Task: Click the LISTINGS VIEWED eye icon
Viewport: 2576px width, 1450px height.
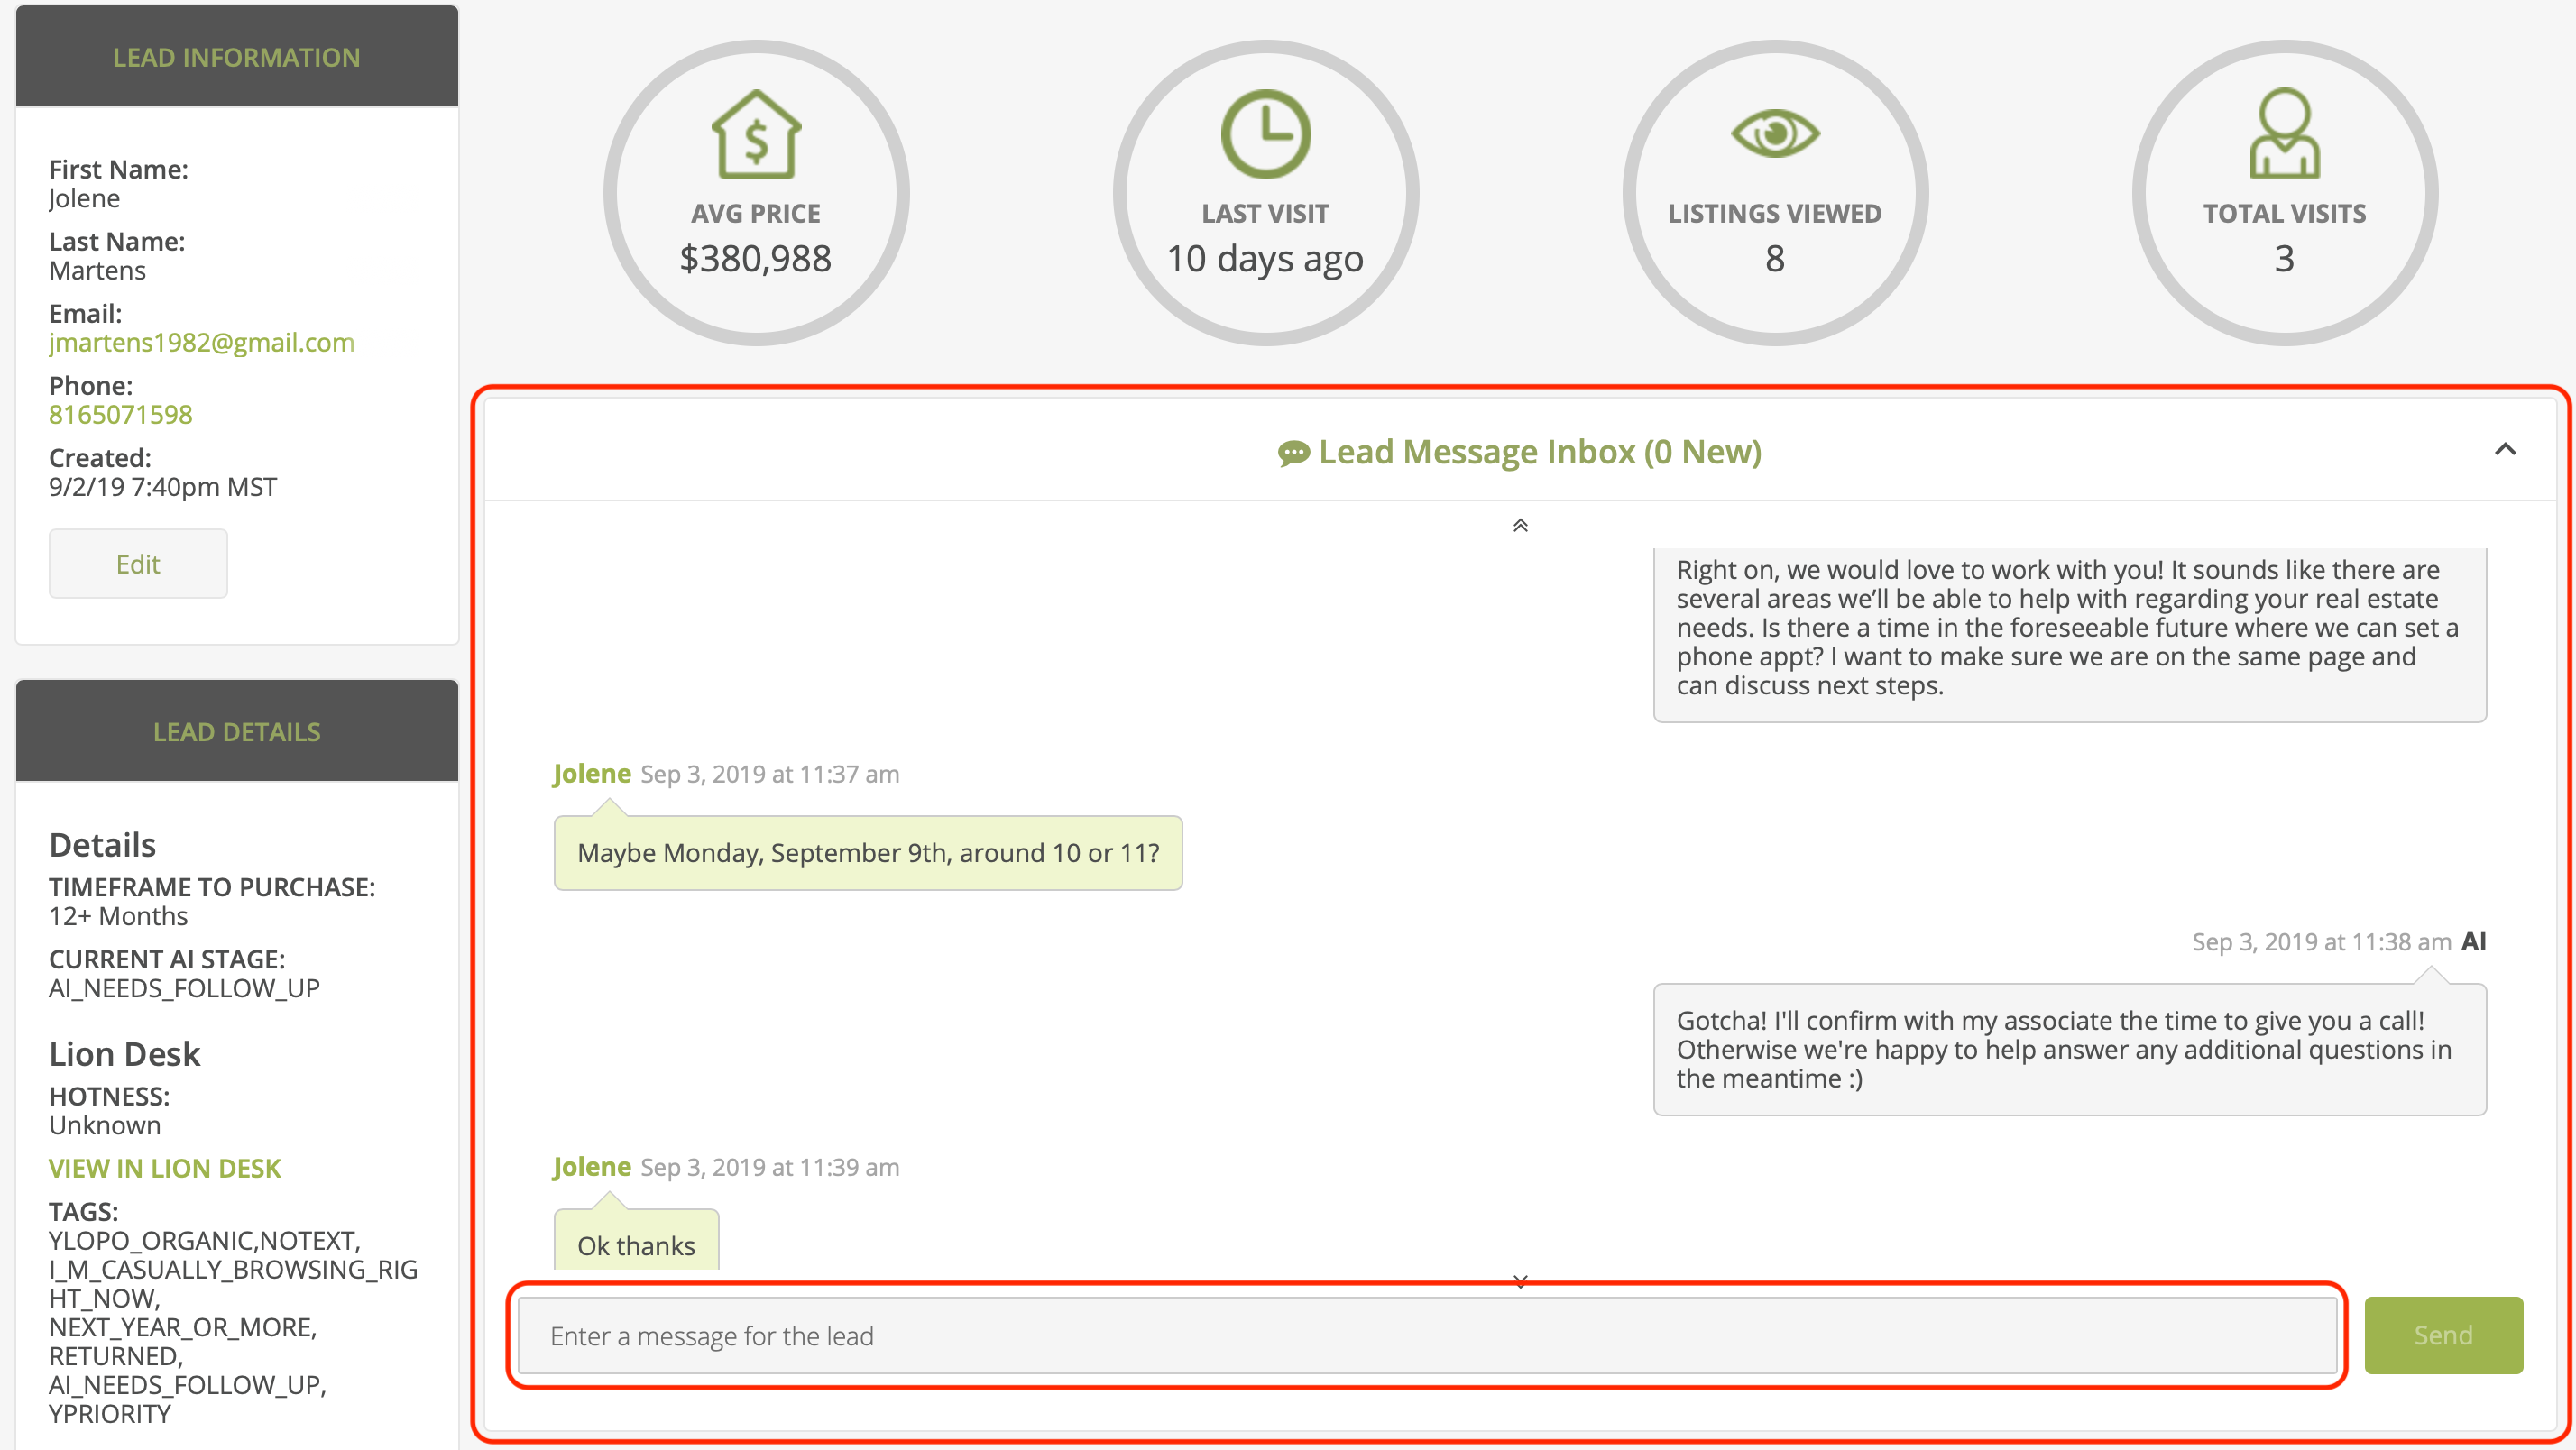Action: coord(1774,133)
